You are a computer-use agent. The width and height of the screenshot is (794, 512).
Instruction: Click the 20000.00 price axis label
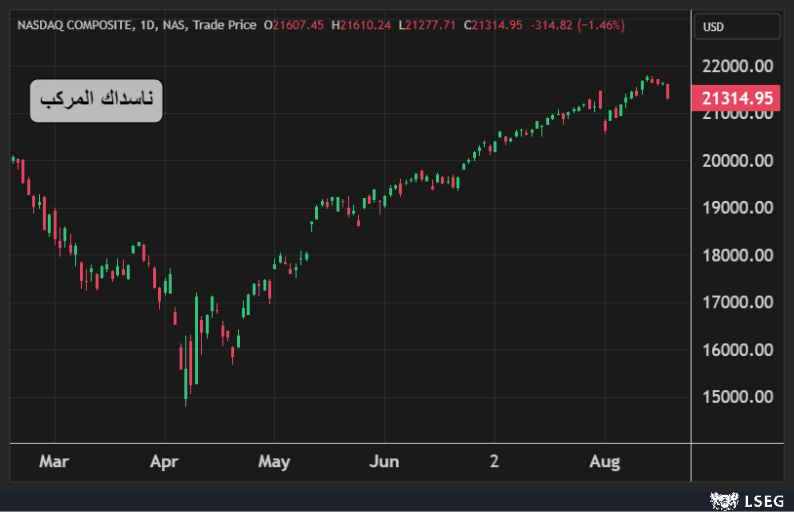[x=738, y=160]
